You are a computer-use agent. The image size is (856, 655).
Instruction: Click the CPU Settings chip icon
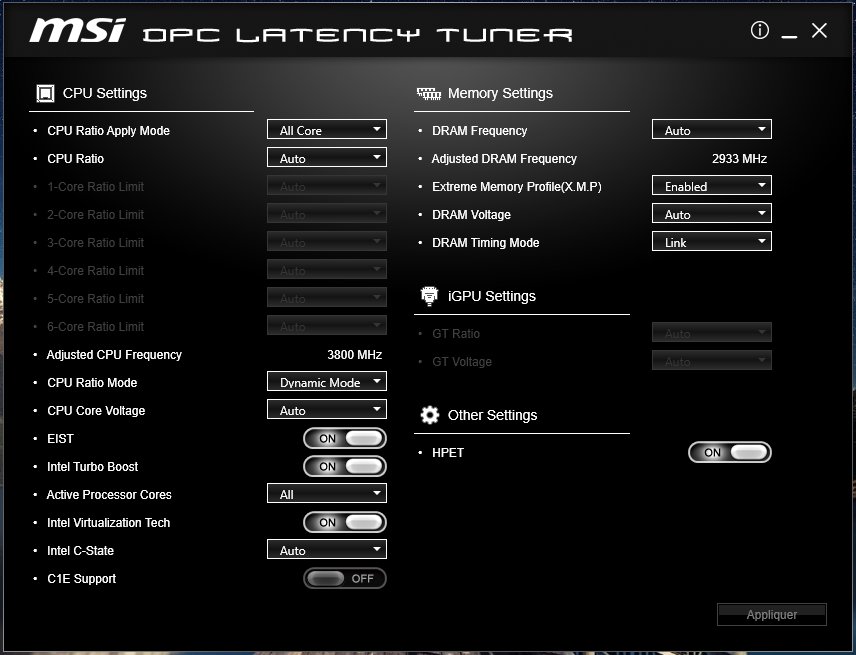(45, 94)
